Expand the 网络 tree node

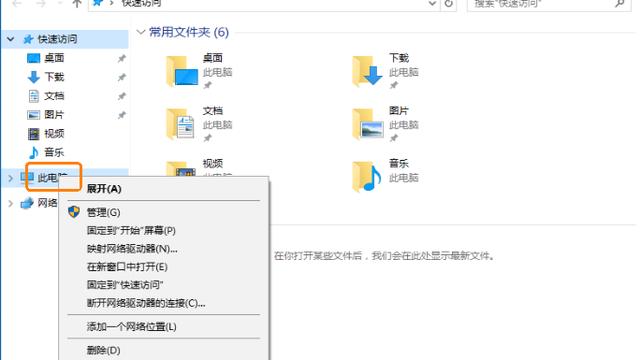point(11,203)
